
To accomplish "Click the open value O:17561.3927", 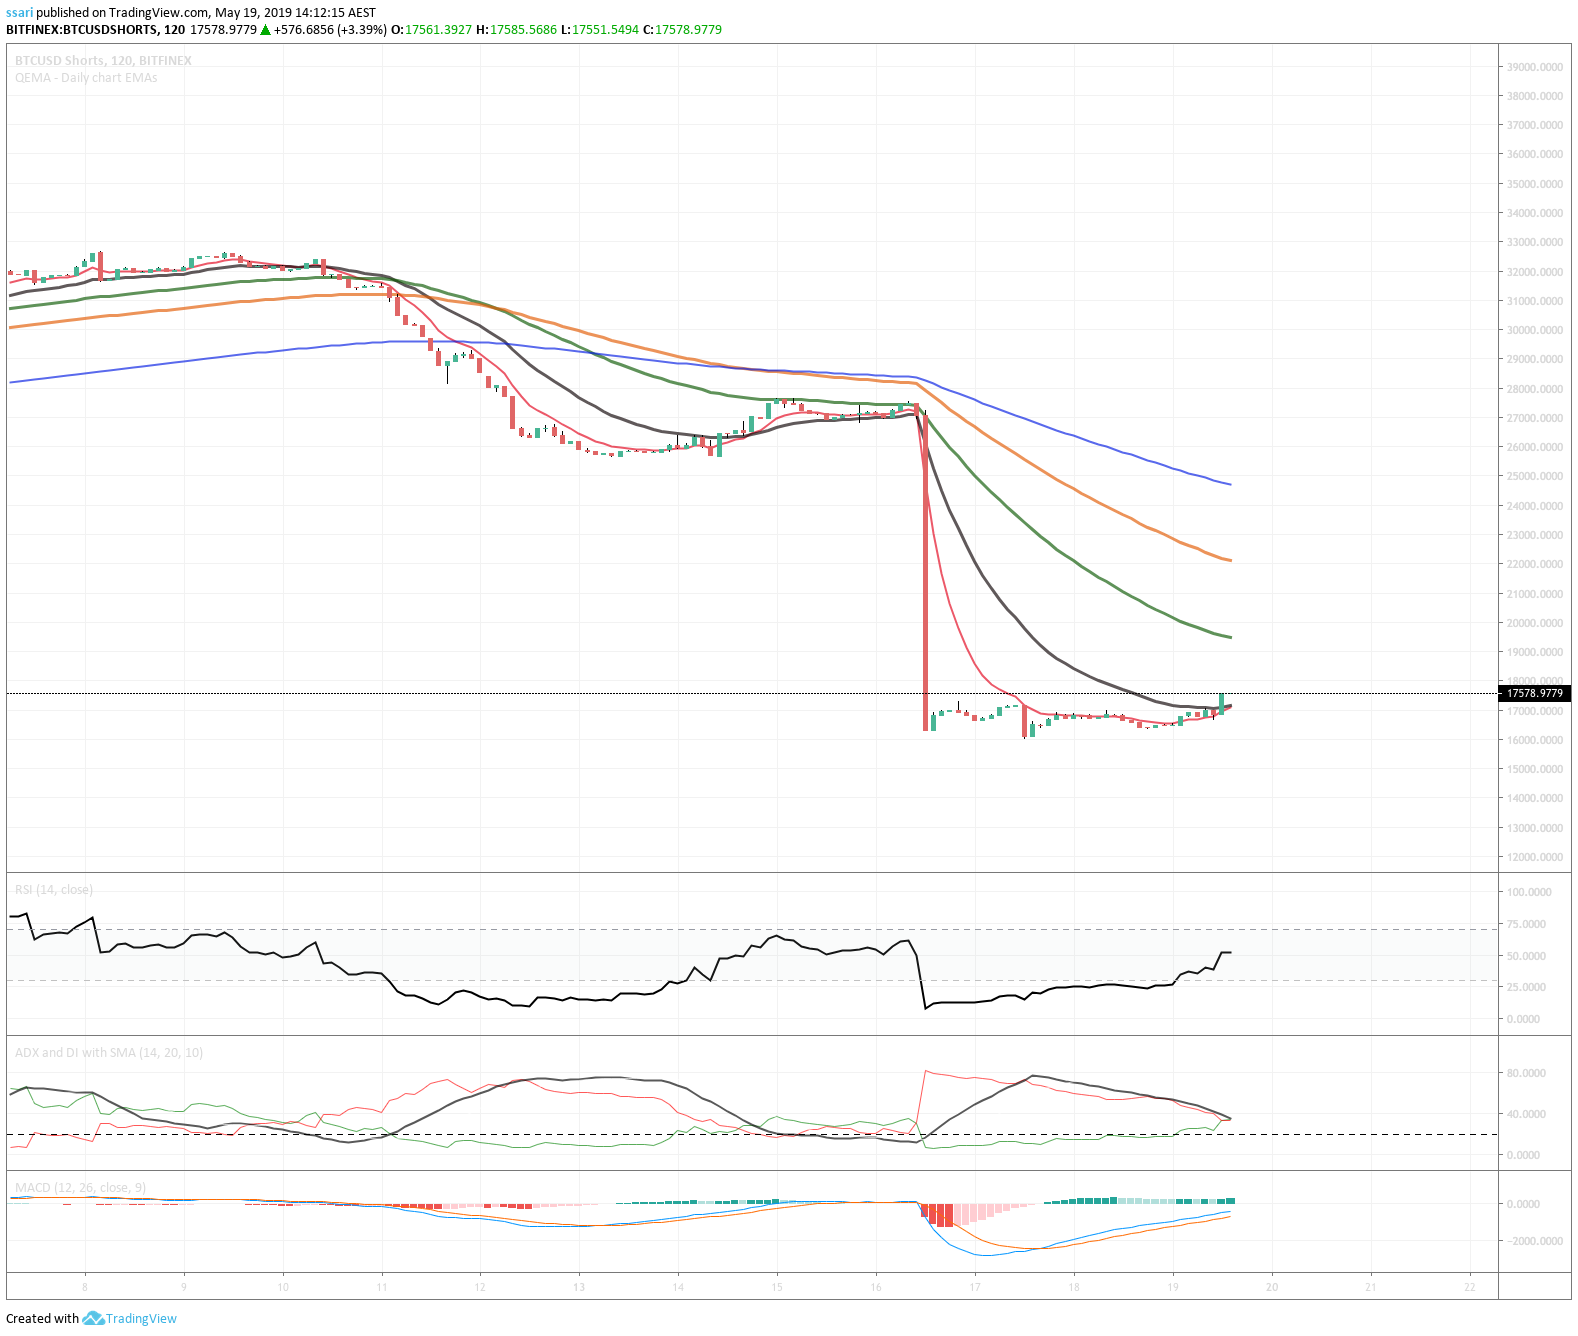I will (x=431, y=30).
